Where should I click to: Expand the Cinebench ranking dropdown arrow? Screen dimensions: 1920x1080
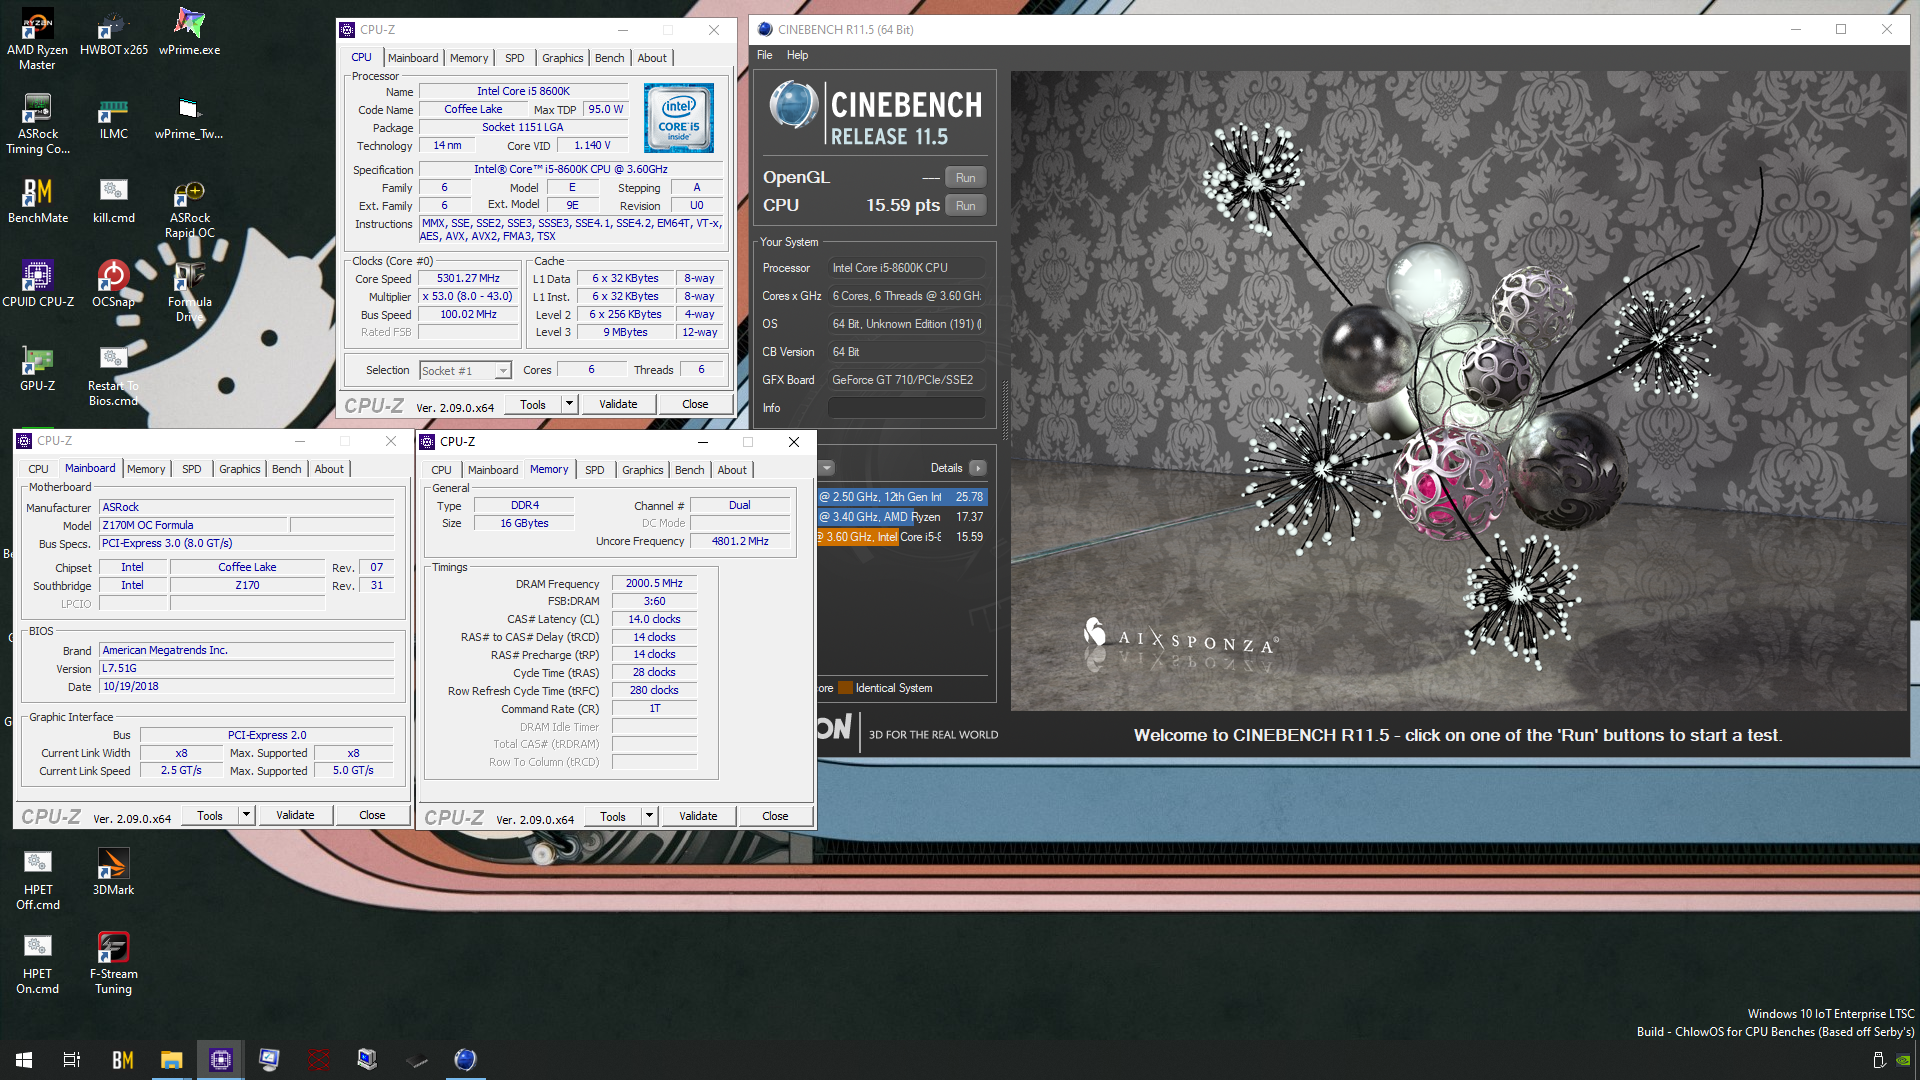pyautogui.click(x=827, y=468)
